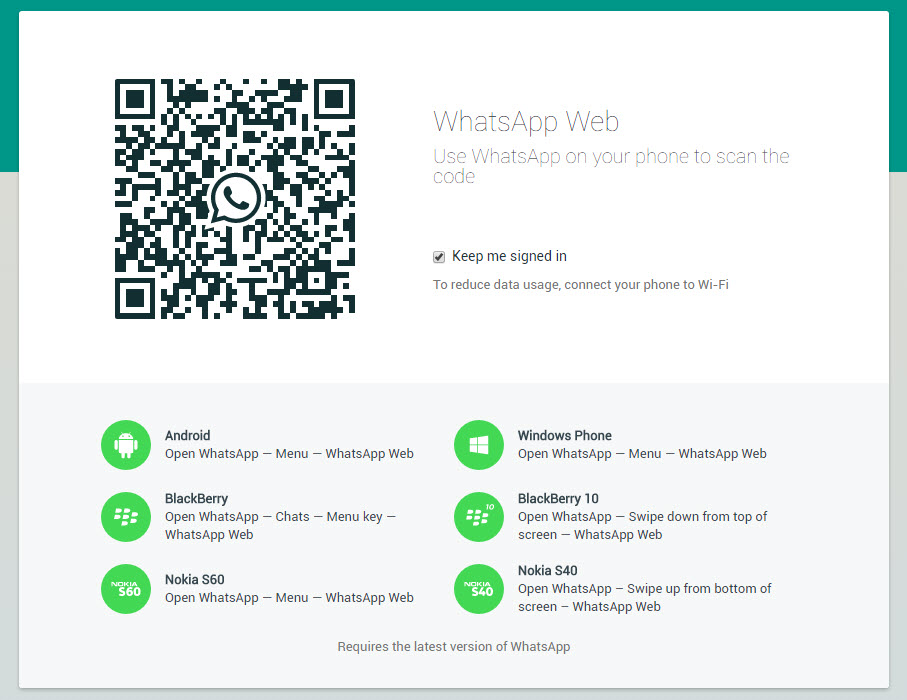The height and width of the screenshot is (700, 907).
Task: Click the 'To reduce data usage' Wi-Fi note
Action: pos(581,285)
